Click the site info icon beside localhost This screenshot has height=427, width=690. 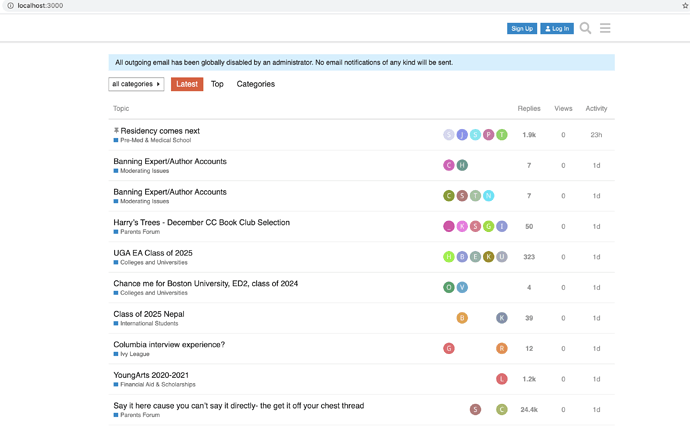click(x=10, y=6)
